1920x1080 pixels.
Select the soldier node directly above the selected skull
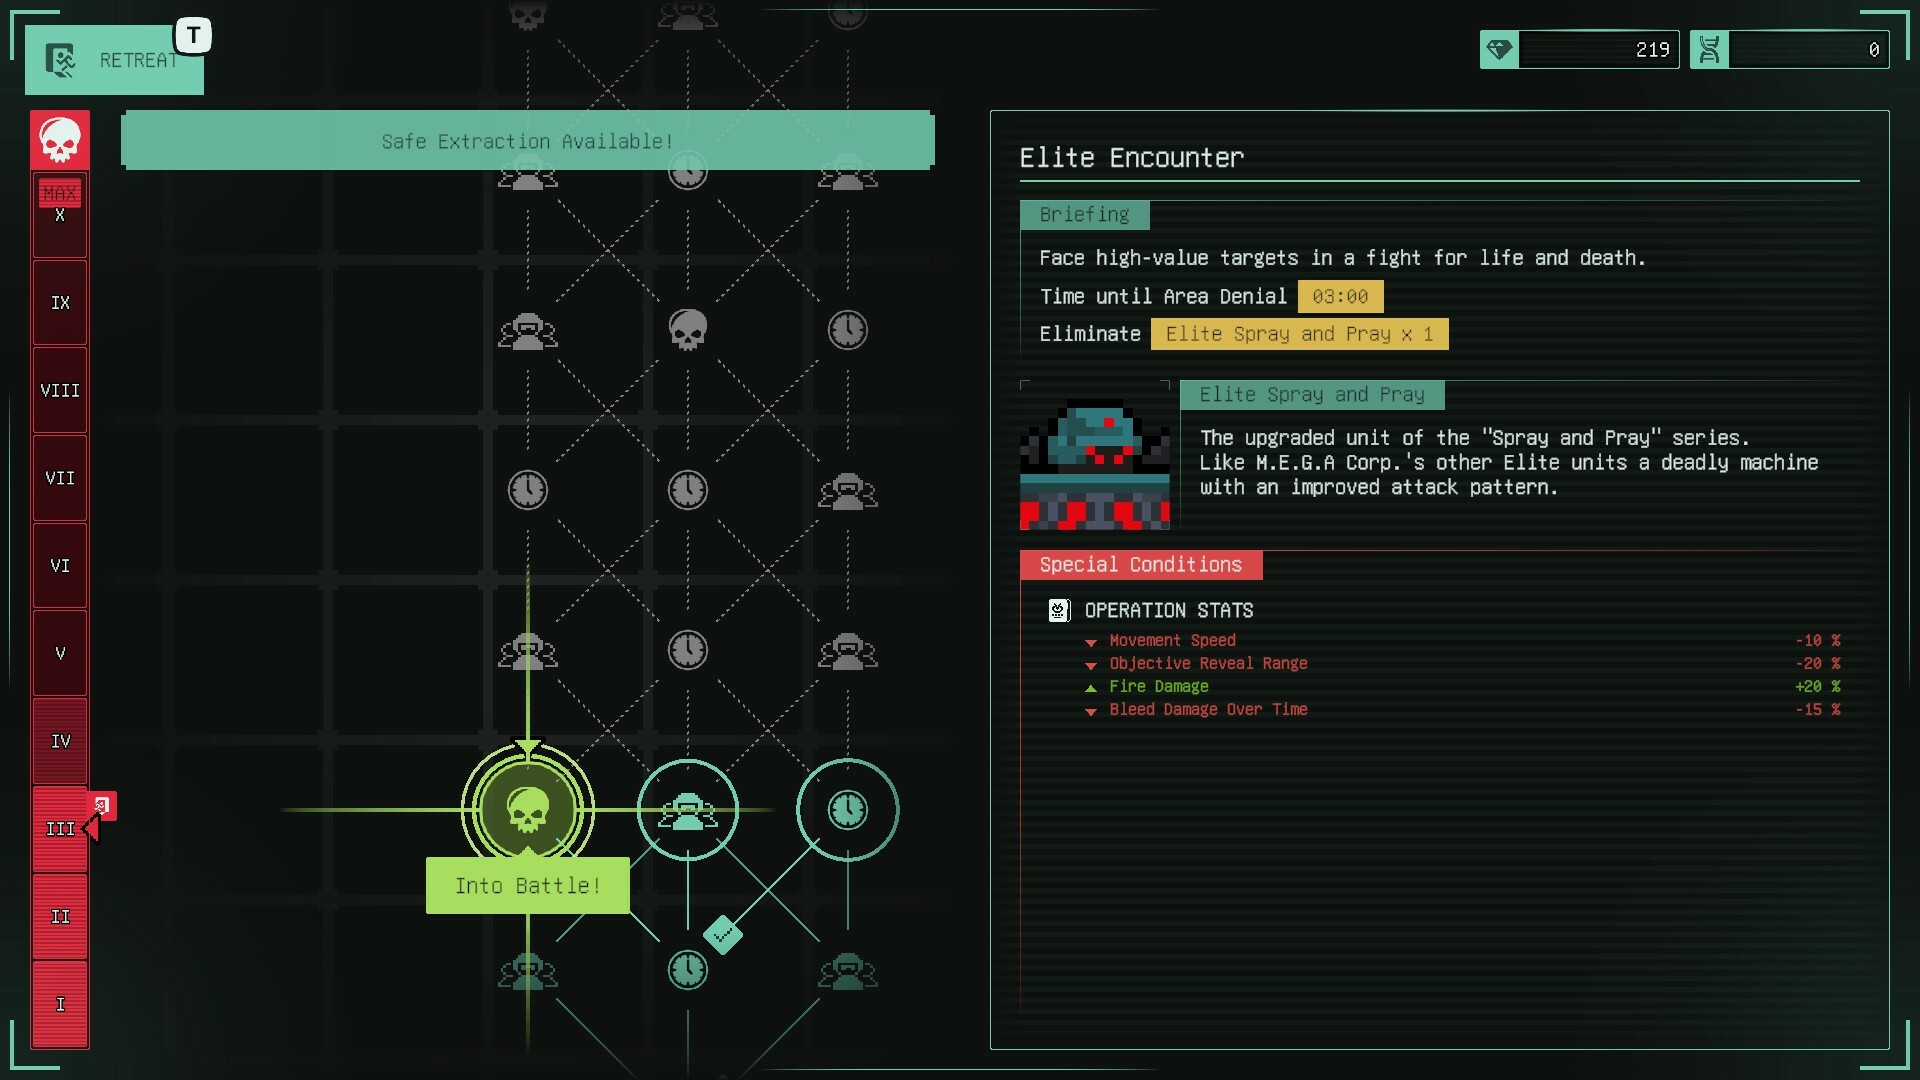coord(528,651)
